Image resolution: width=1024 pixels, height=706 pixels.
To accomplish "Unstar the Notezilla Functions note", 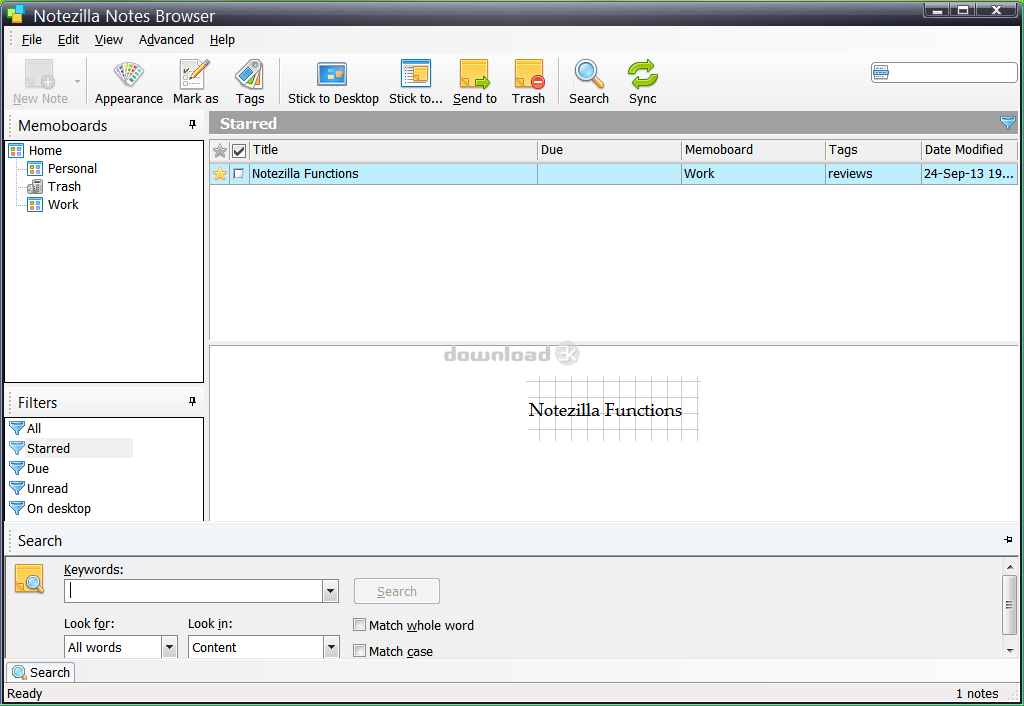I will [220, 174].
